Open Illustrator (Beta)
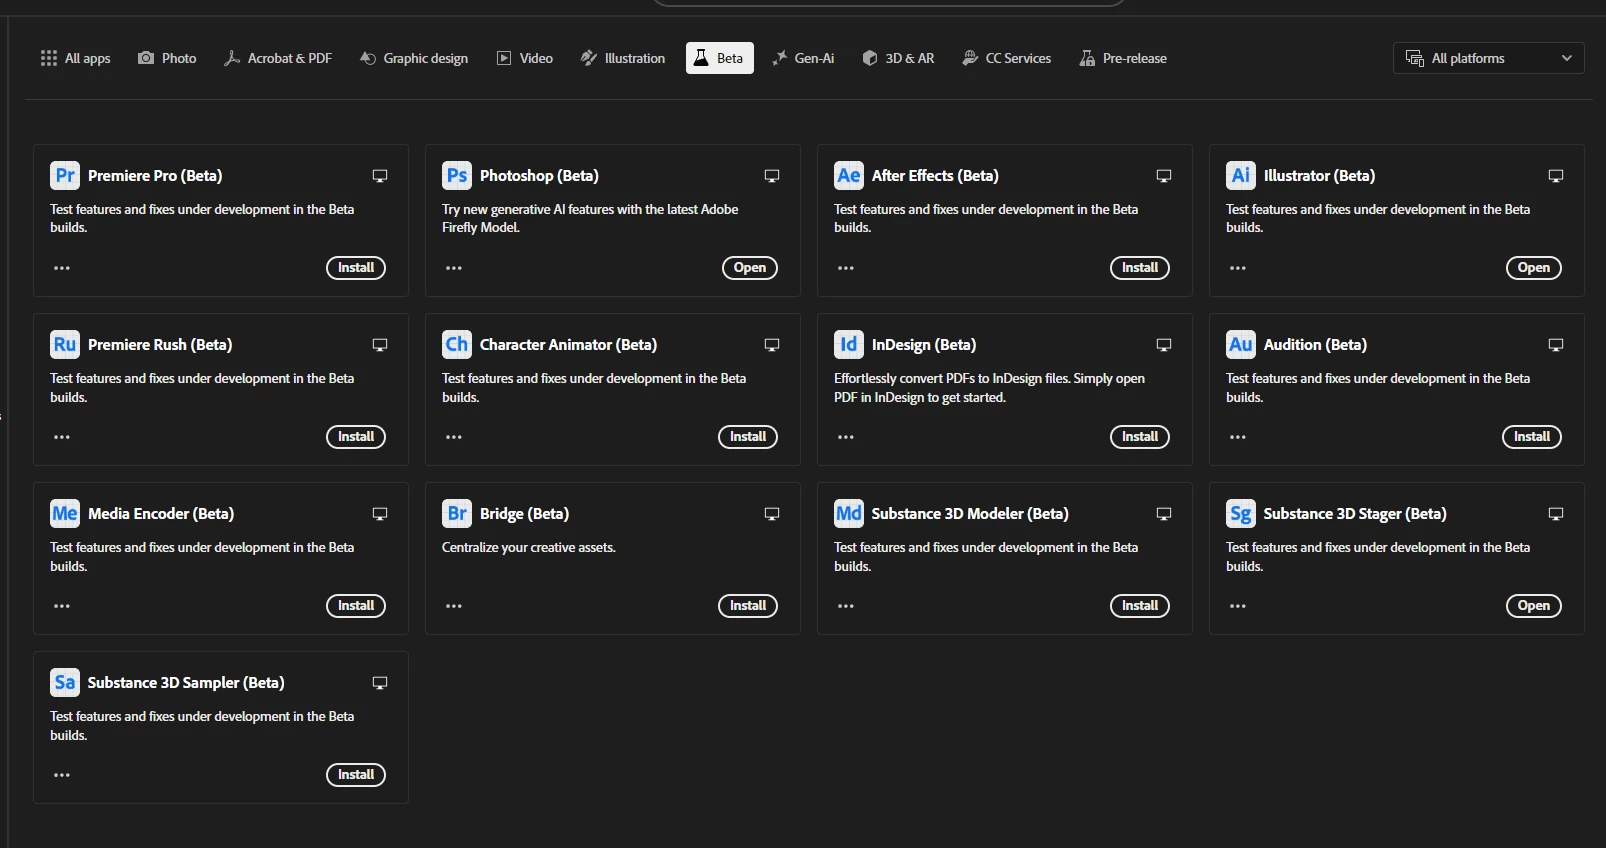 pos(1534,268)
